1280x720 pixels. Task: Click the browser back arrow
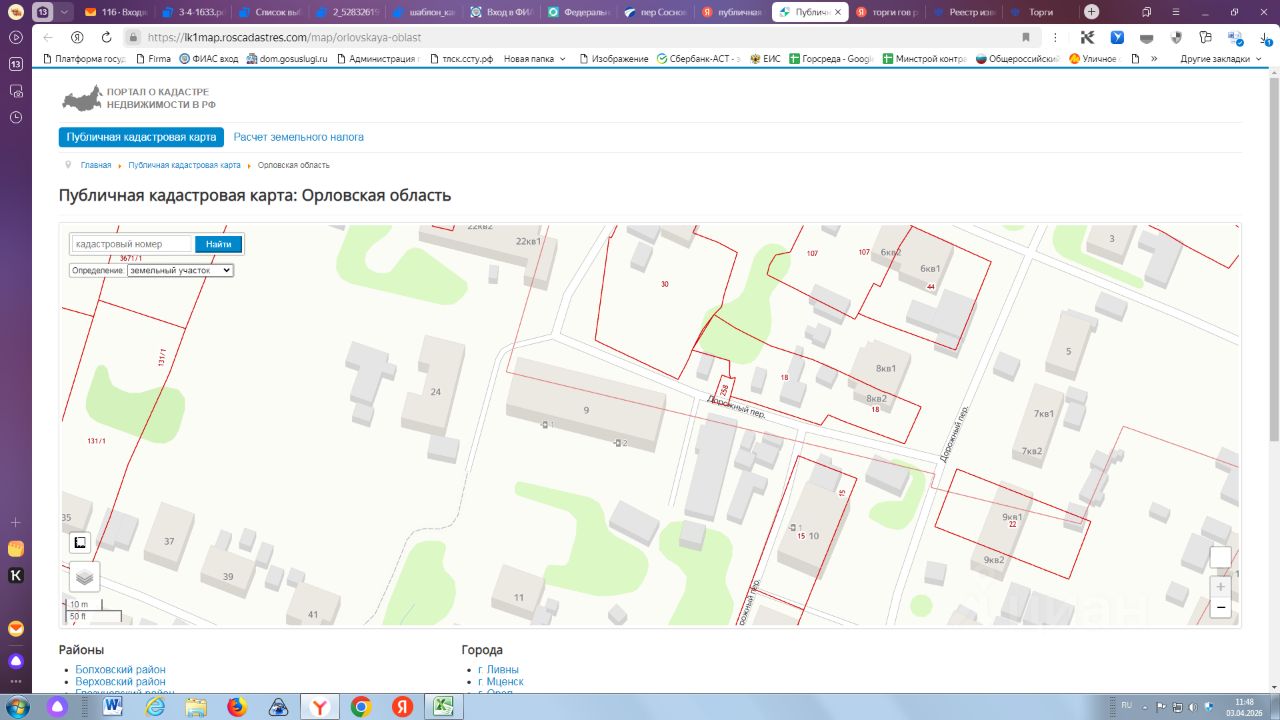pyautogui.click(x=48, y=37)
